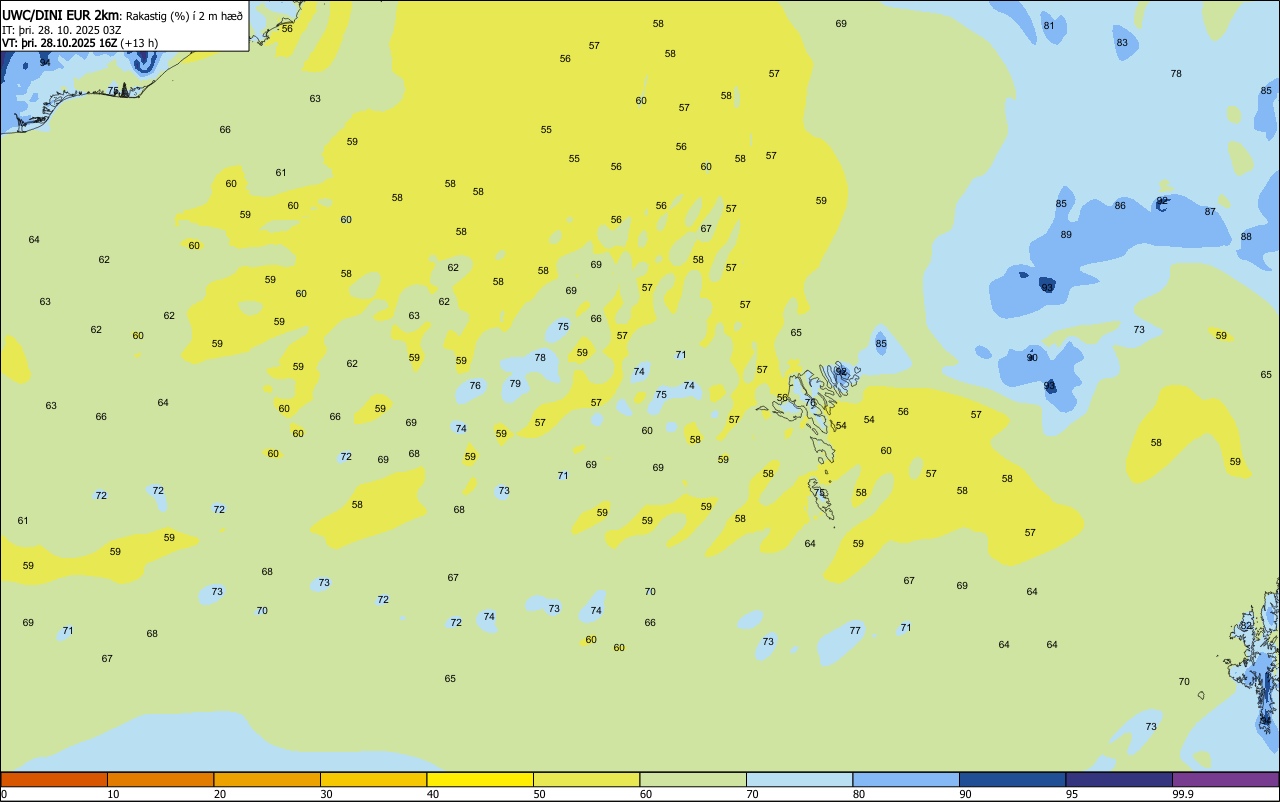Click the 80–90 medium blue legend swatch
1280x802 pixels.
pos(906,779)
